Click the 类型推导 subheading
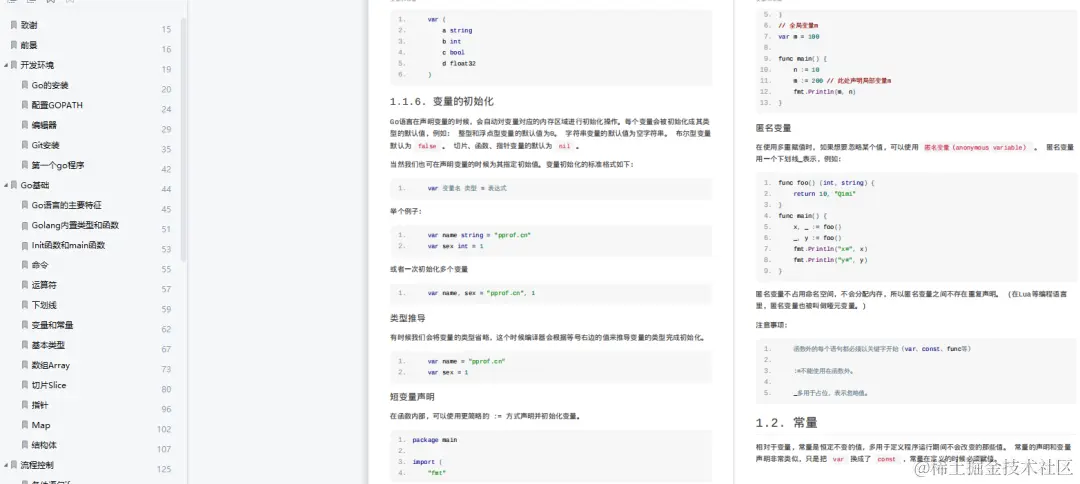This screenshot has width=1080, height=484. (x=408, y=318)
